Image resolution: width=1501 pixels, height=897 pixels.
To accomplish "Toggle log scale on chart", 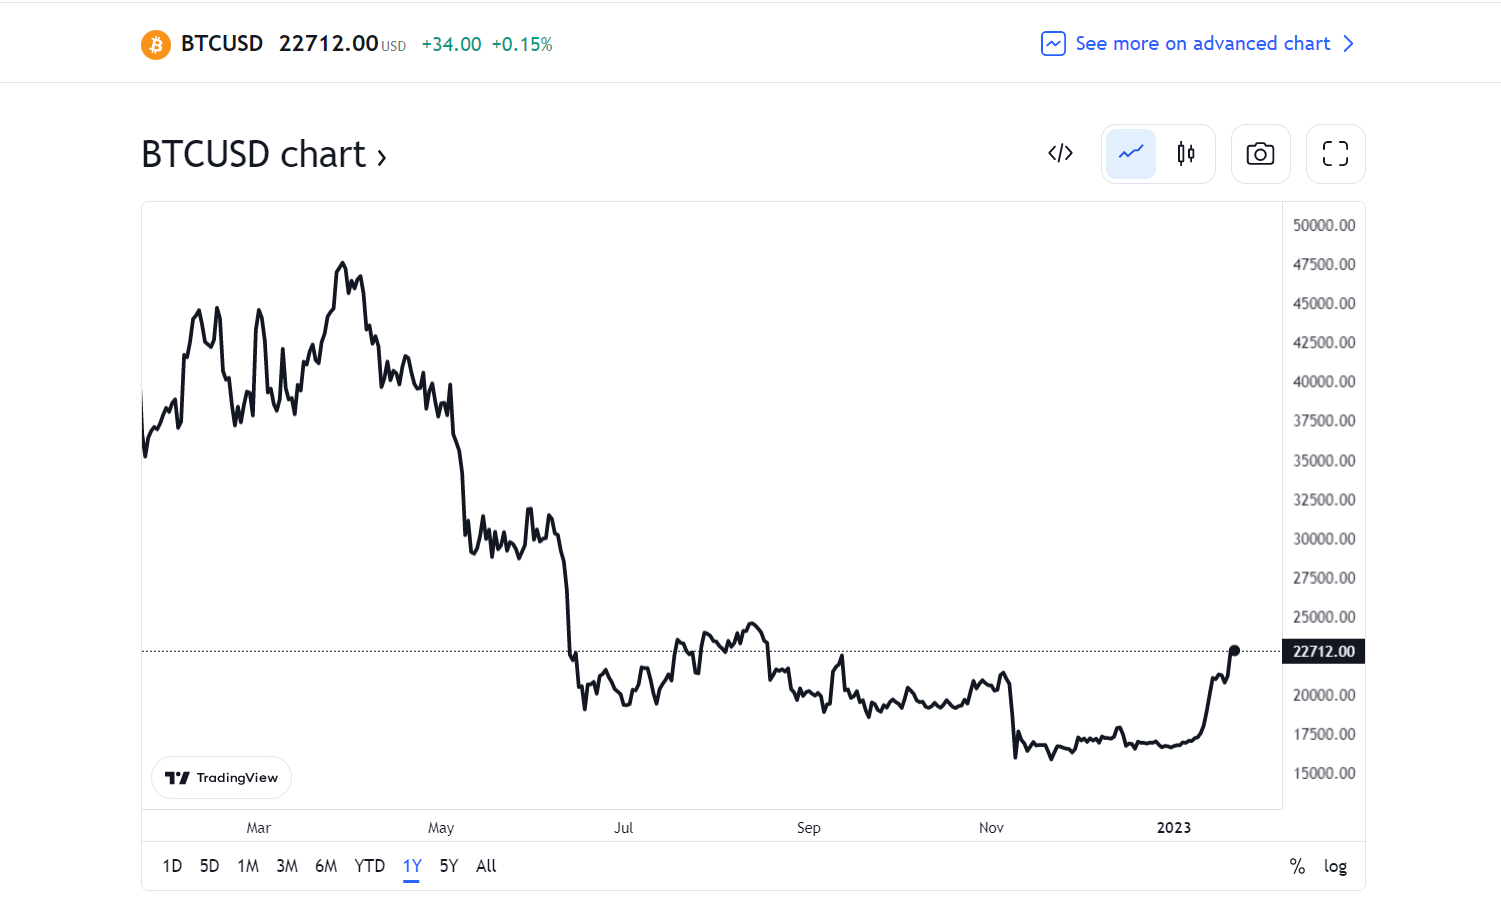I will 1335,866.
